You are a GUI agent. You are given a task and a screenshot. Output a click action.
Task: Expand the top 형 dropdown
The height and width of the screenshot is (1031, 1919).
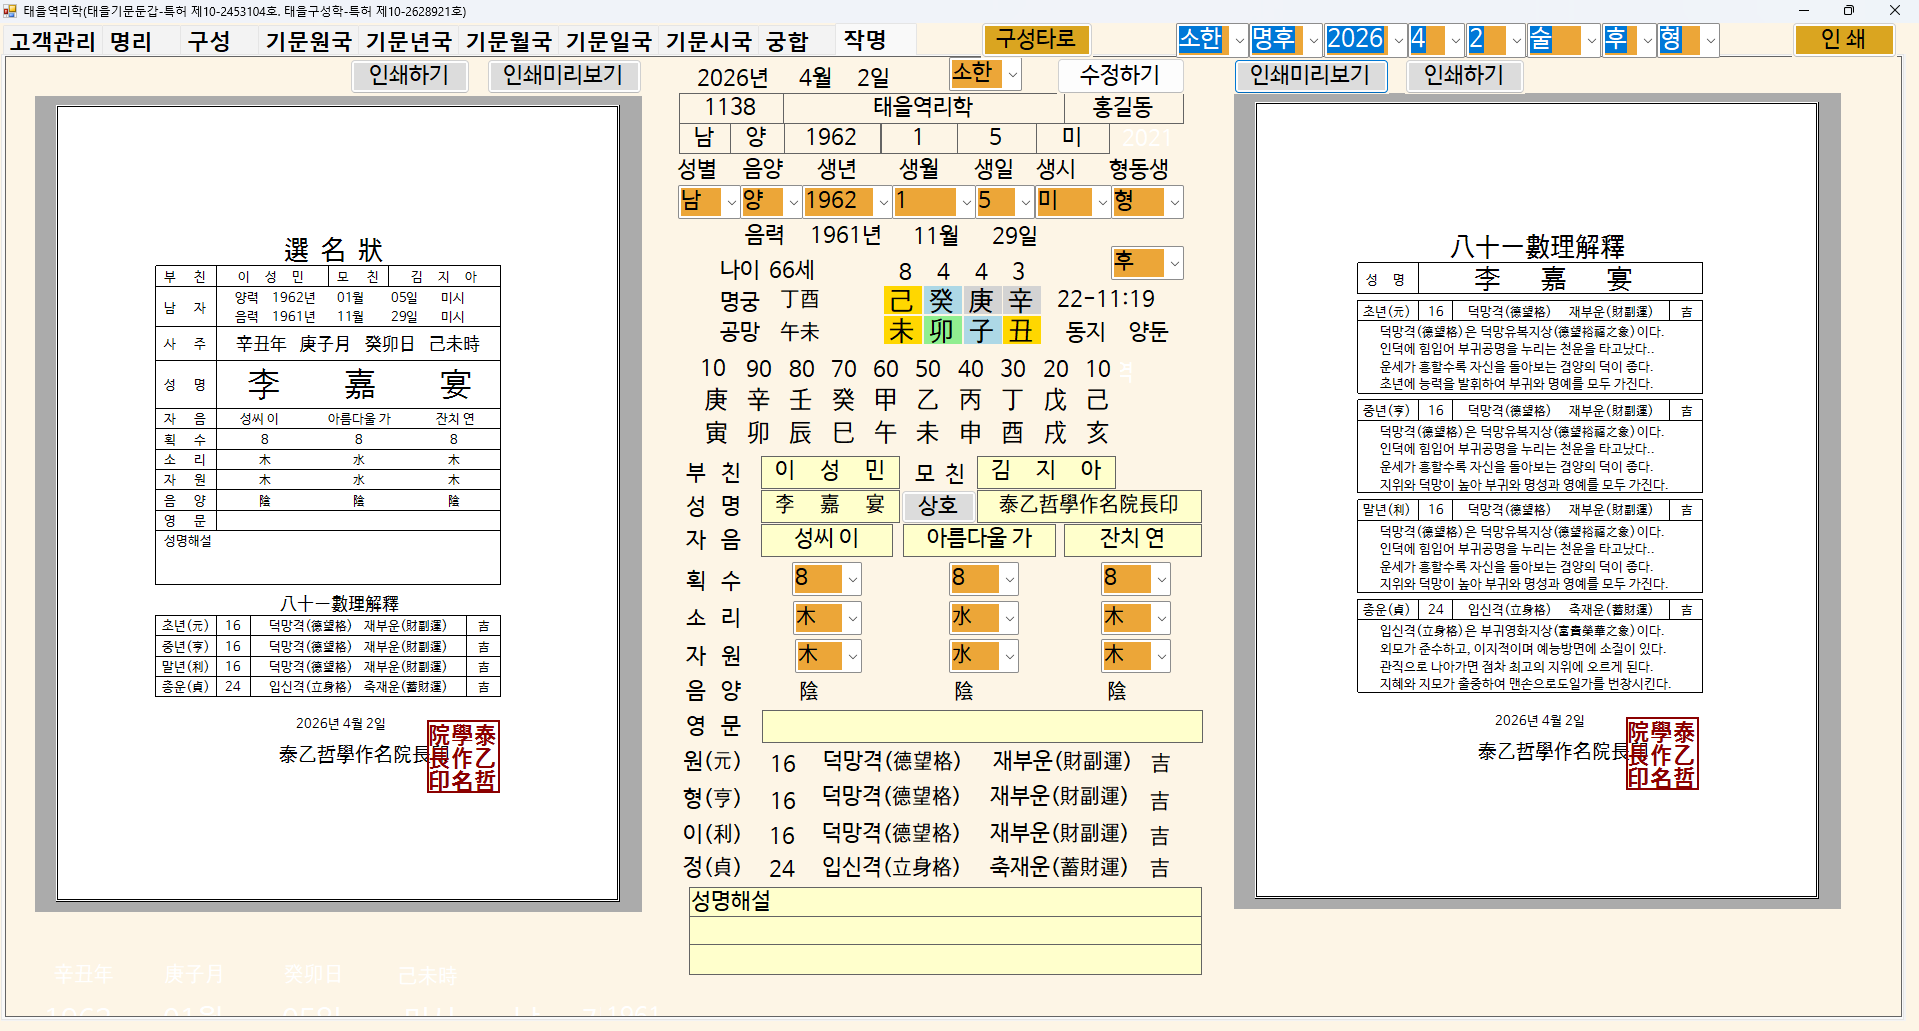pyautogui.click(x=1710, y=40)
